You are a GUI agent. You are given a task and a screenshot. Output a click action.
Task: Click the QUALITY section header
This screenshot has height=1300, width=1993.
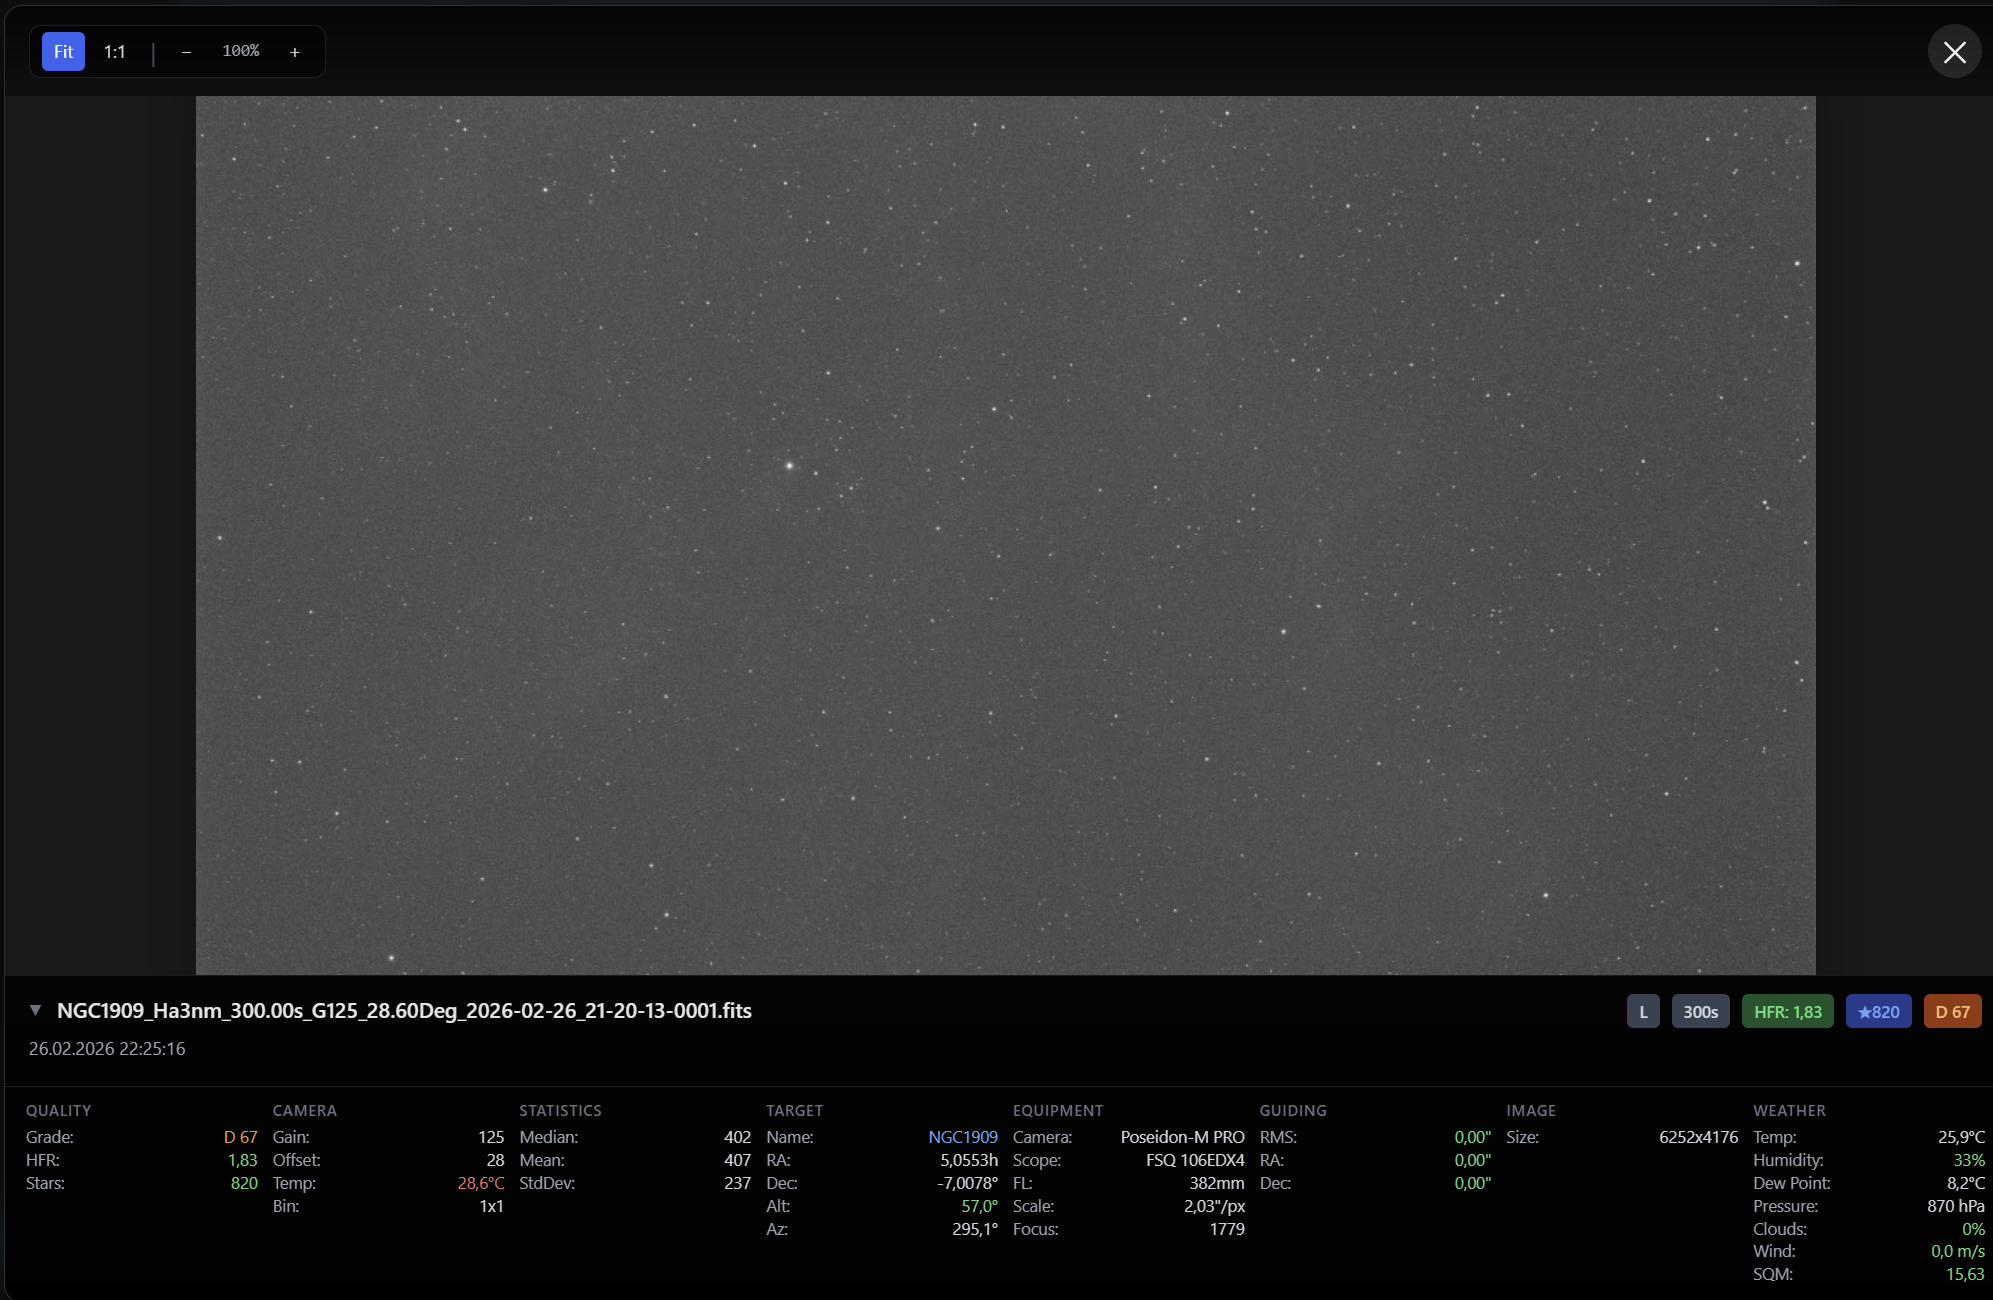point(58,1110)
